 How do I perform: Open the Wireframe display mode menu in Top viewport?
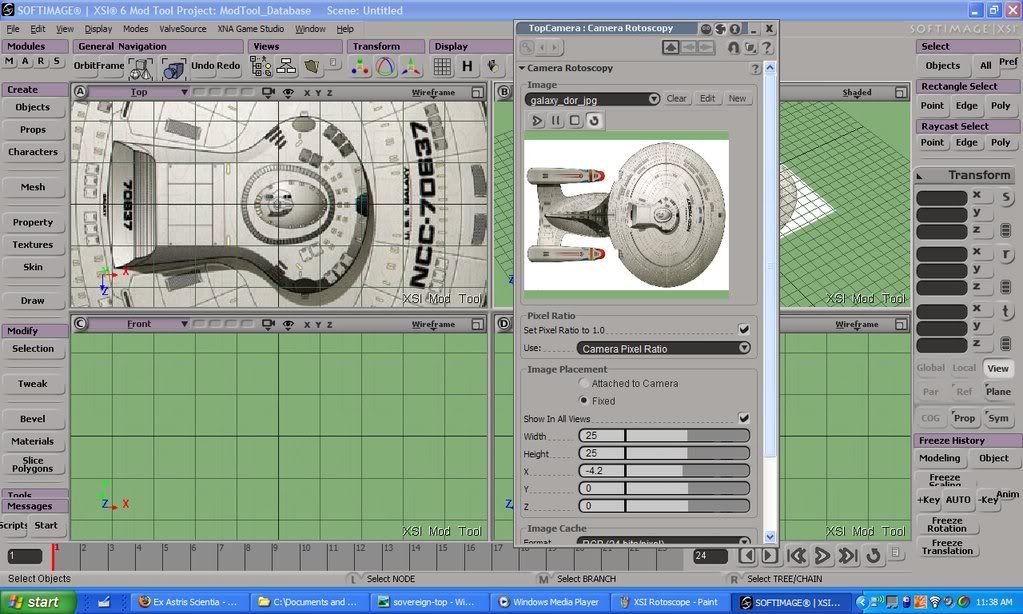tap(433, 93)
